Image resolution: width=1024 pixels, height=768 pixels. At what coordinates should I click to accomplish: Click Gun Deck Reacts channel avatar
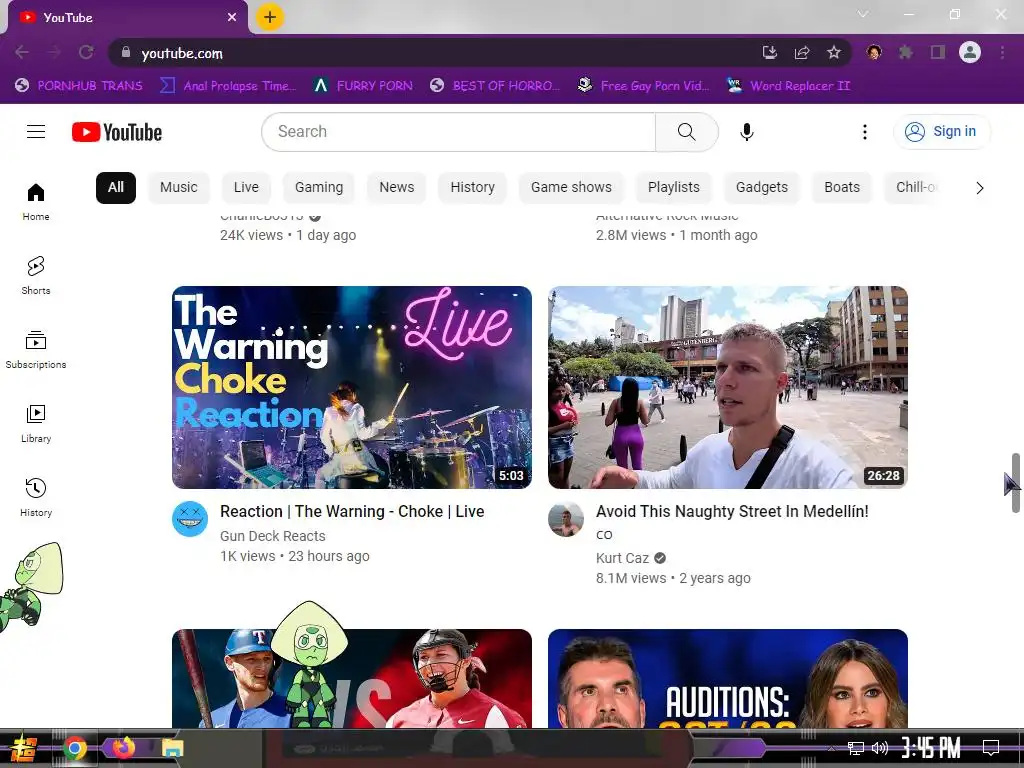pyautogui.click(x=190, y=519)
